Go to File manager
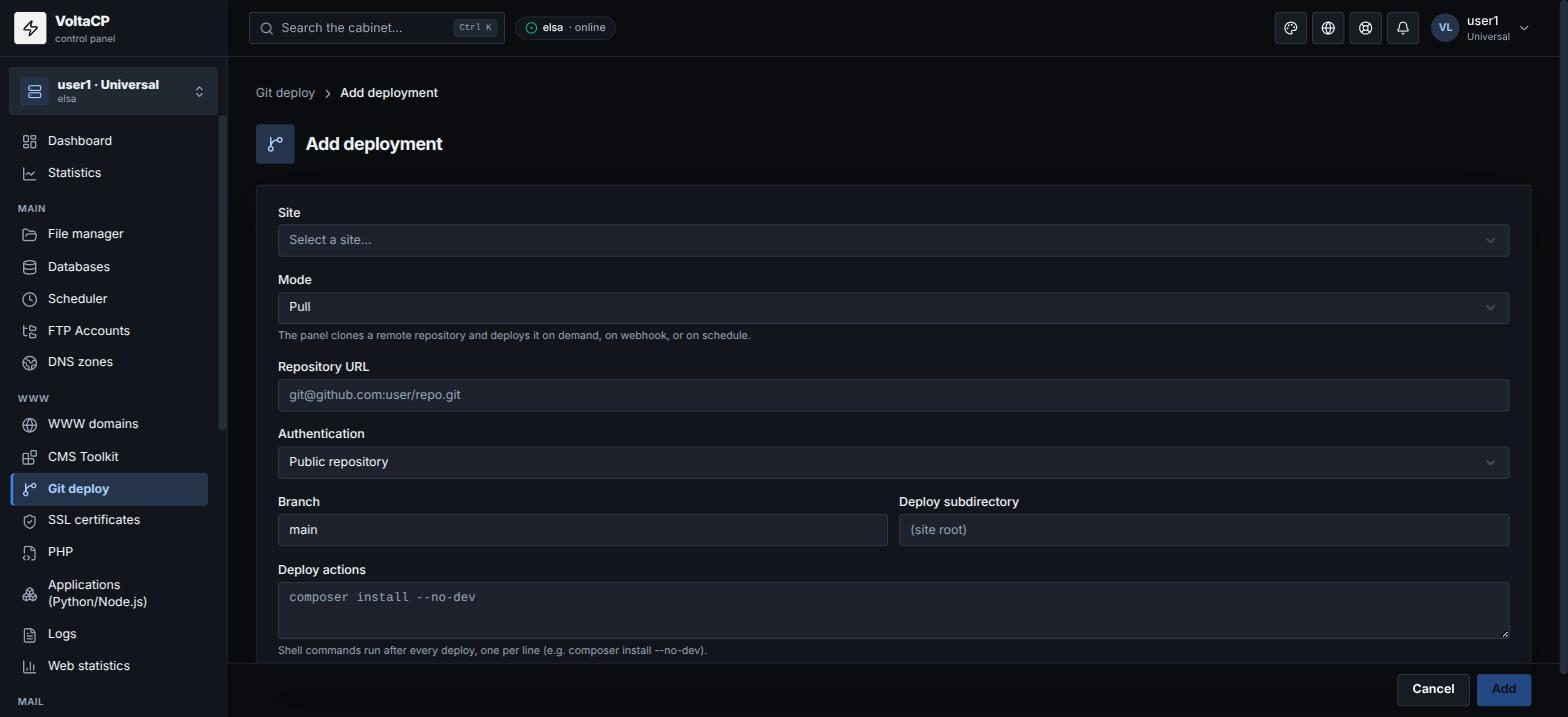The image size is (1568, 717). point(109,234)
